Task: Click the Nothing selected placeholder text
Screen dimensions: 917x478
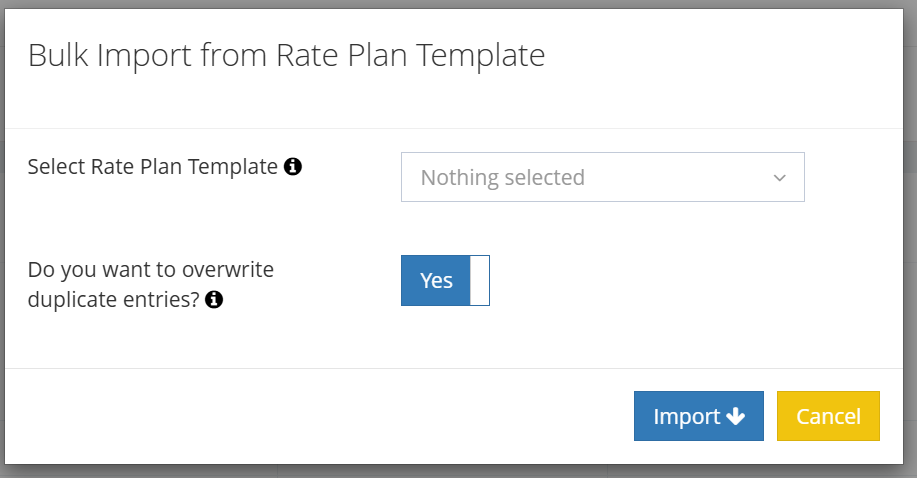Action: pyautogui.click(x=502, y=178)
